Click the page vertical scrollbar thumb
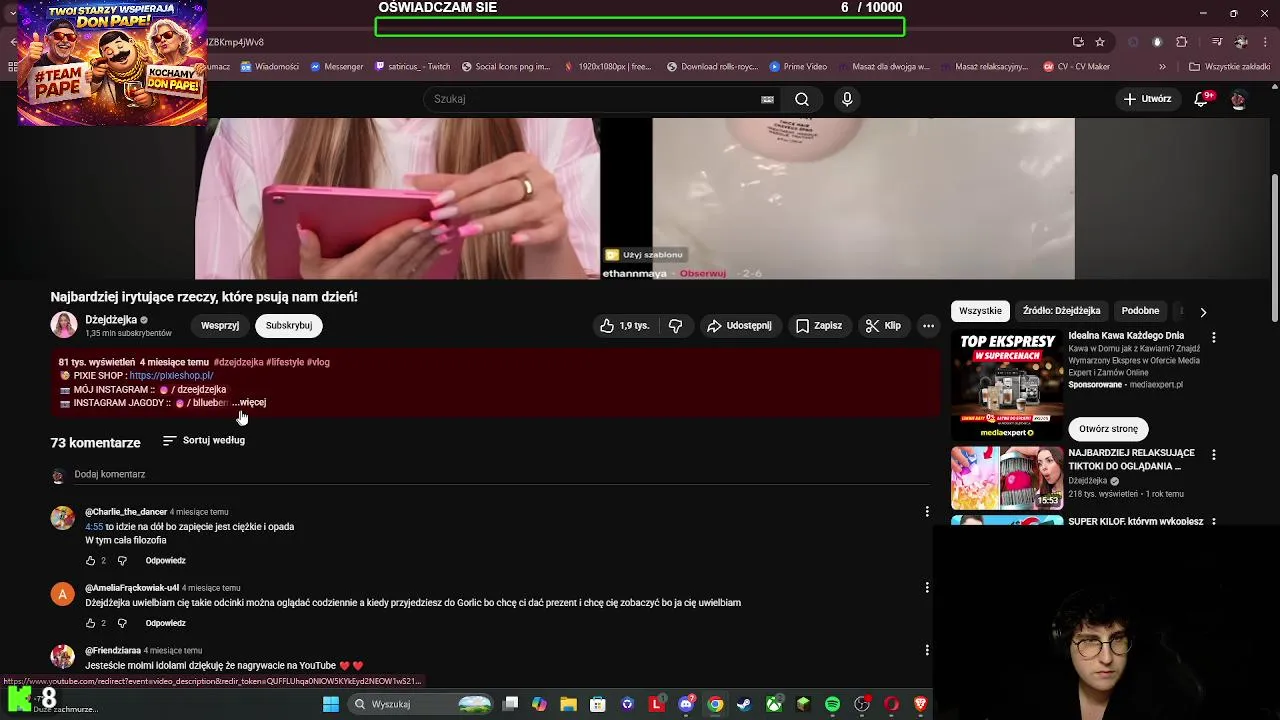Viewport: 1280px width, 720px height. pyautogui.click(x=1274, y=248)
